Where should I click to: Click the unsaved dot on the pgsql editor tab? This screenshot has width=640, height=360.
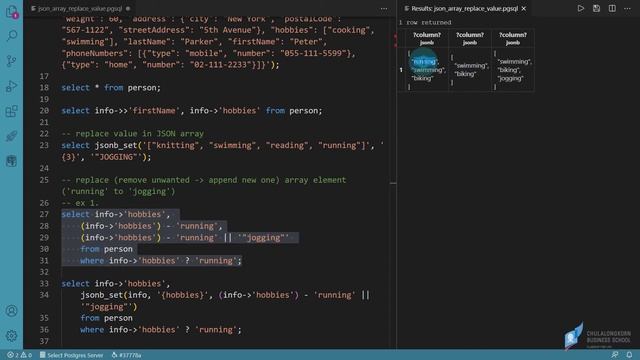click(x=128, y=8)
